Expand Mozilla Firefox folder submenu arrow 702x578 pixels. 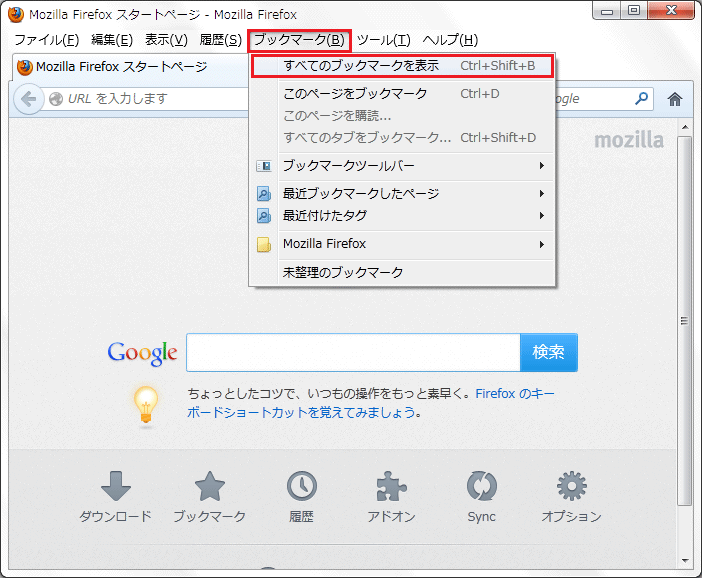[x=542, y=244]
